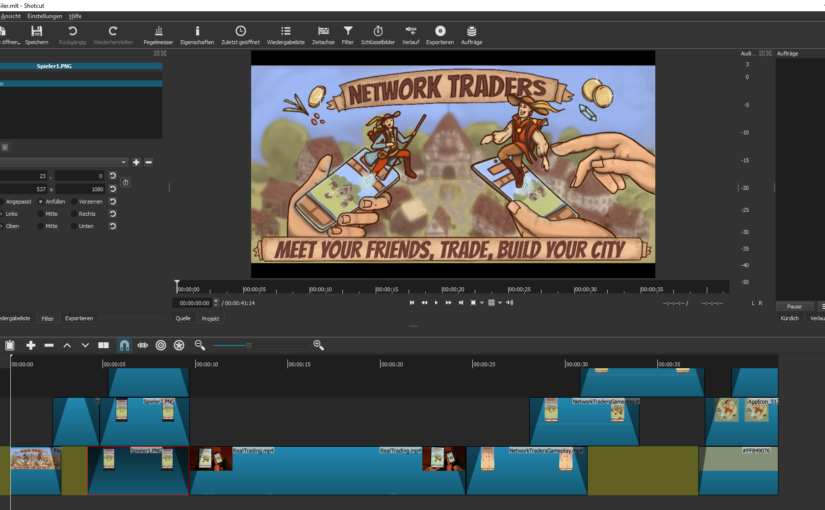The image size is (825, 510).
Task: Split clip at playhead icon
Action: tap(104, 345)
